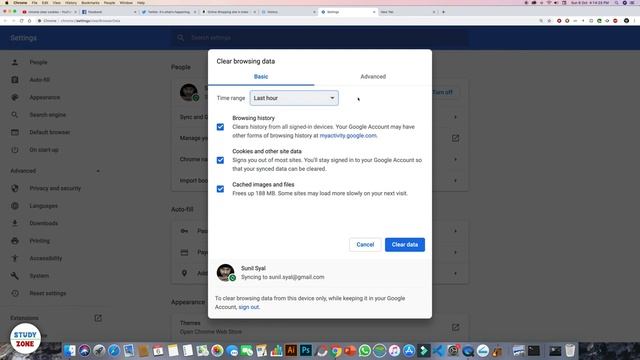640x360 pixels.
Task: Expand the Sync and Google services row arrow
Action: [456, 117]
